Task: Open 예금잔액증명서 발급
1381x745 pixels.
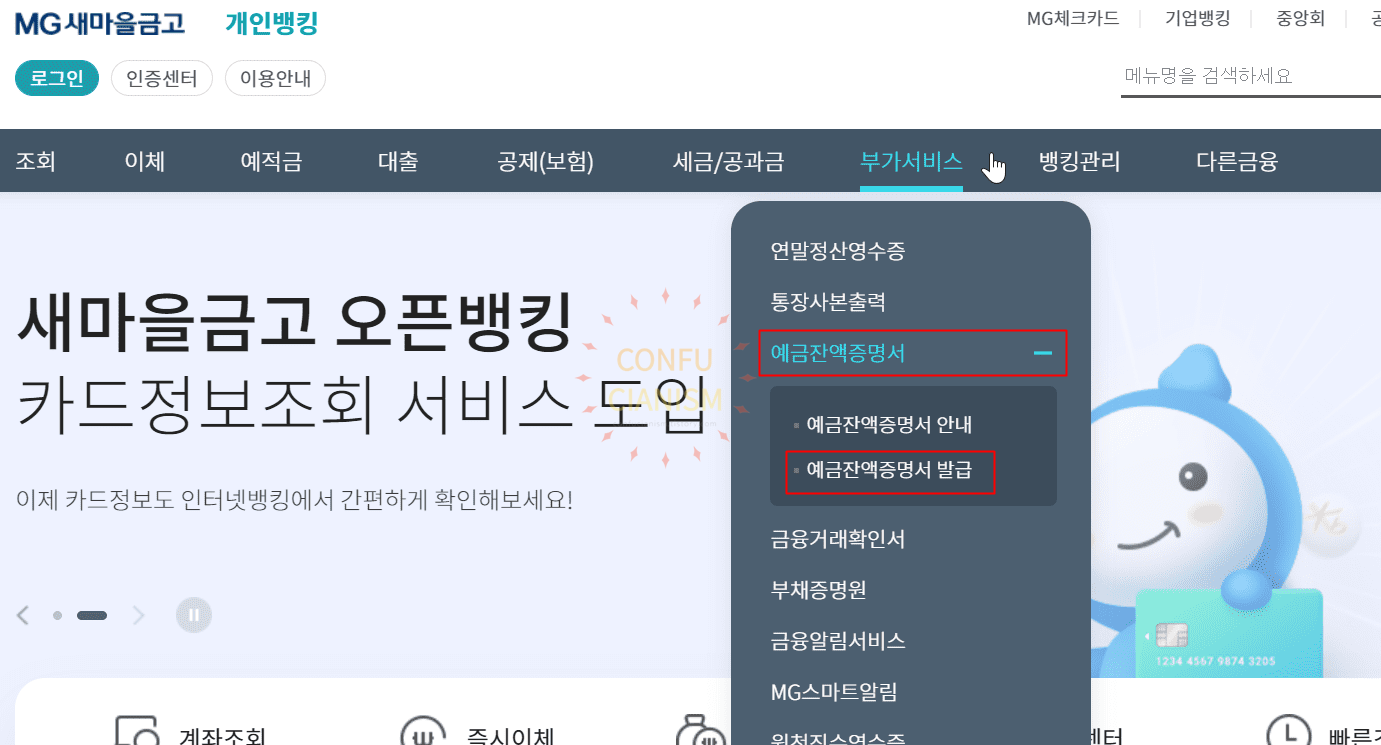Action: [x=889, y=469]
